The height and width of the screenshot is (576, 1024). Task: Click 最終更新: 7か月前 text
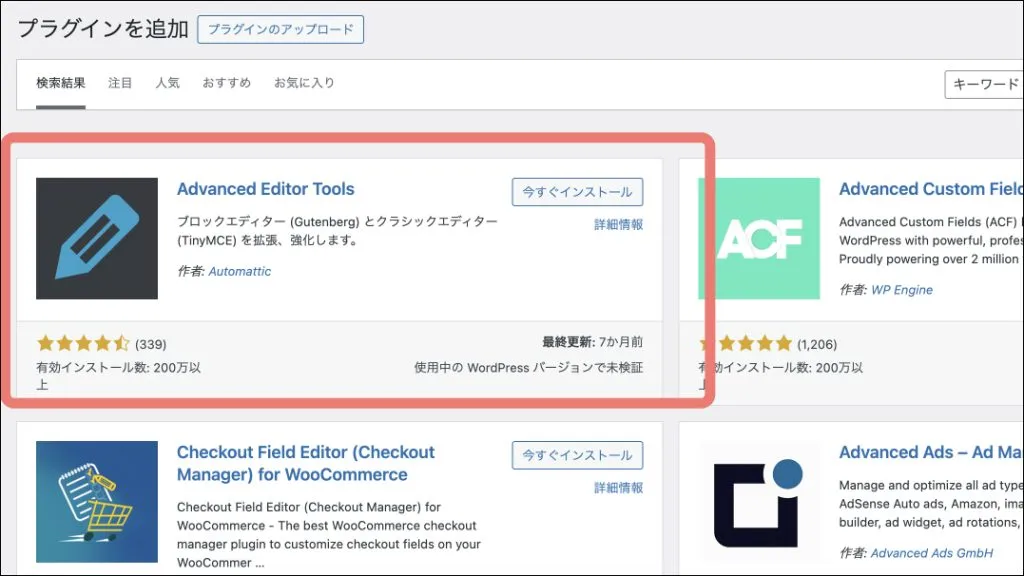[592, 342]
